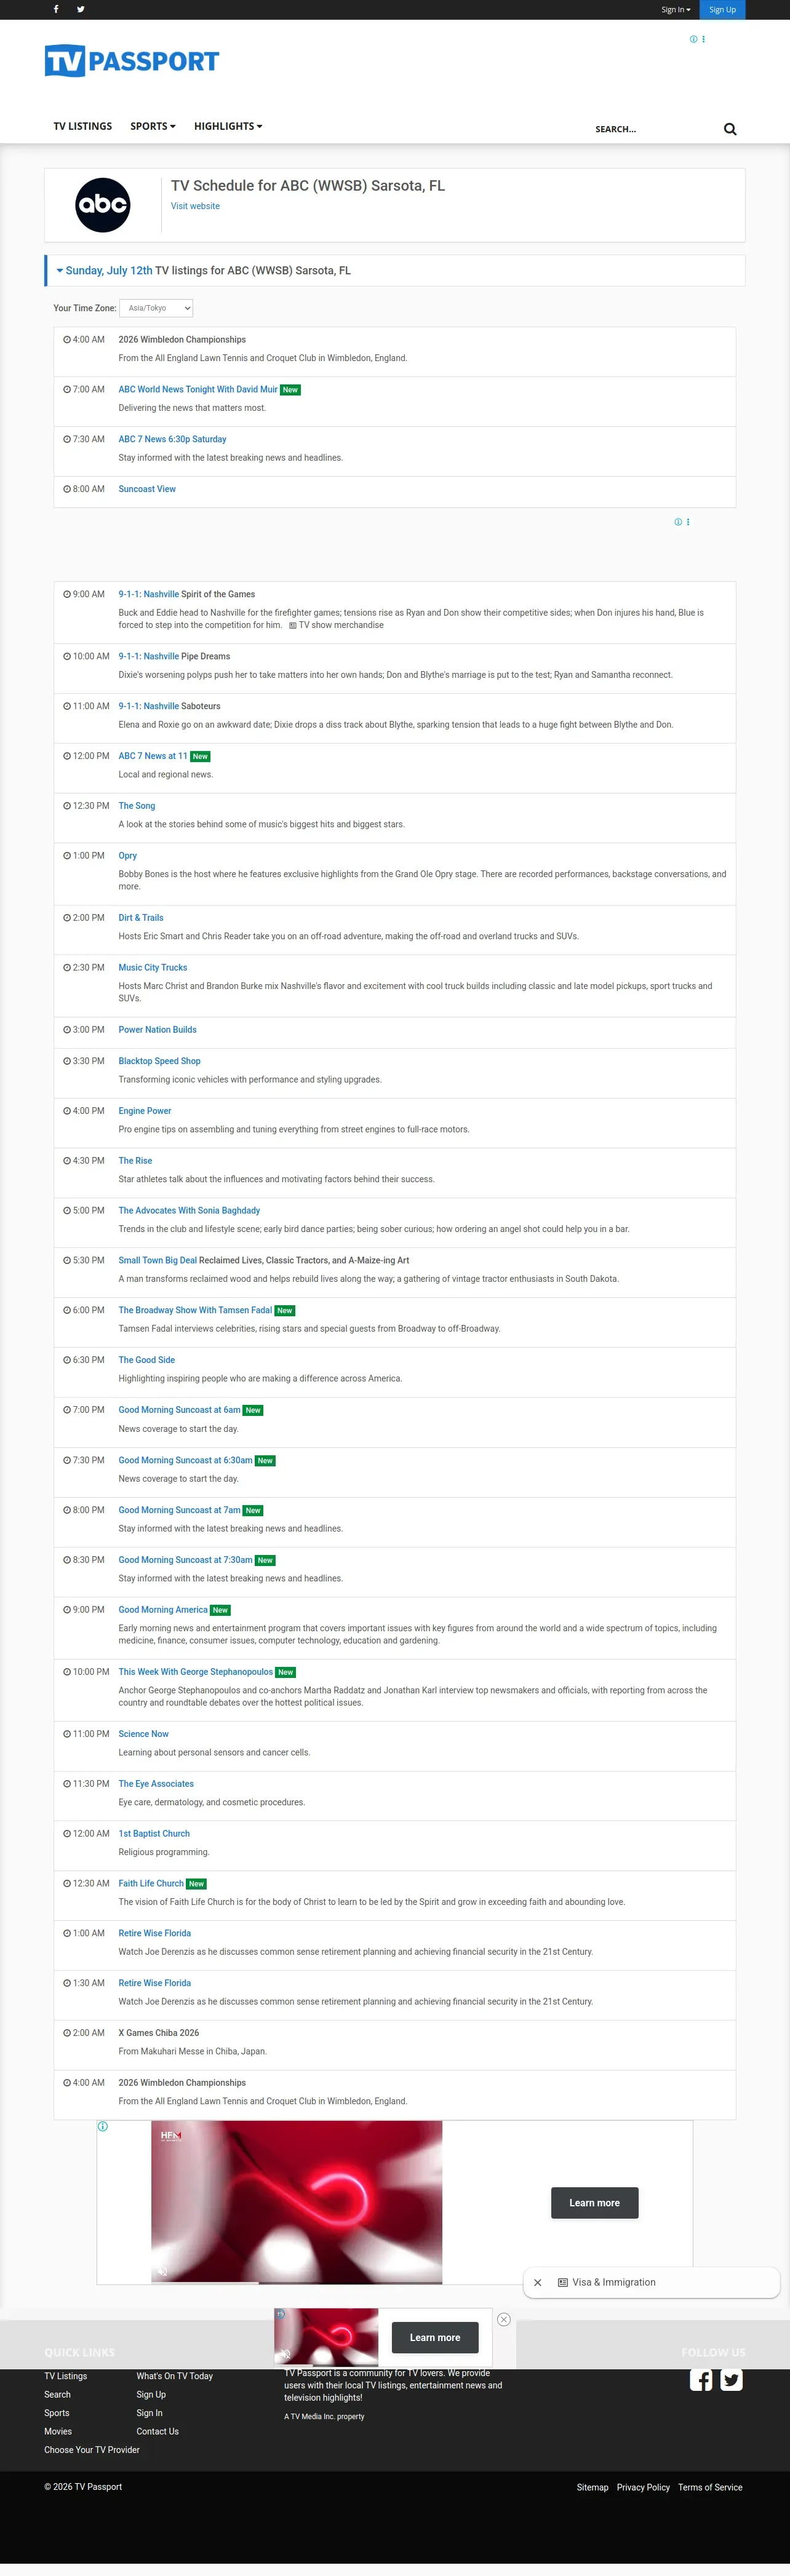Screen dimensions: 790x2576
Task: Open the Sitemap footer link
Action: pyautogui.click(x=593, y=2487)
